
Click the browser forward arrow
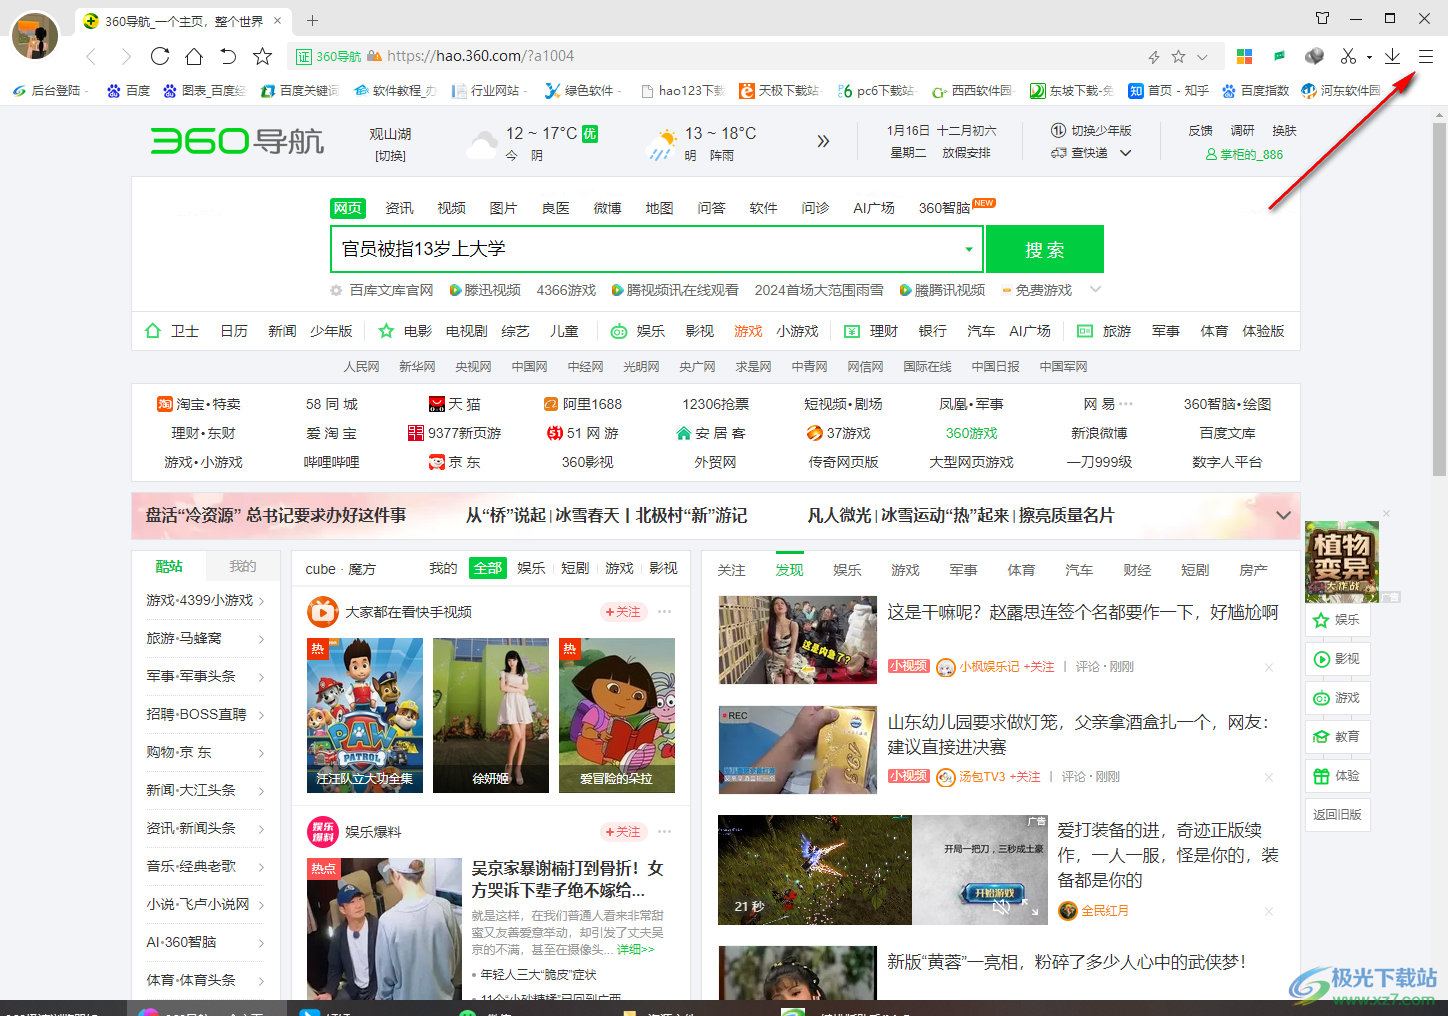click(125, 56)
